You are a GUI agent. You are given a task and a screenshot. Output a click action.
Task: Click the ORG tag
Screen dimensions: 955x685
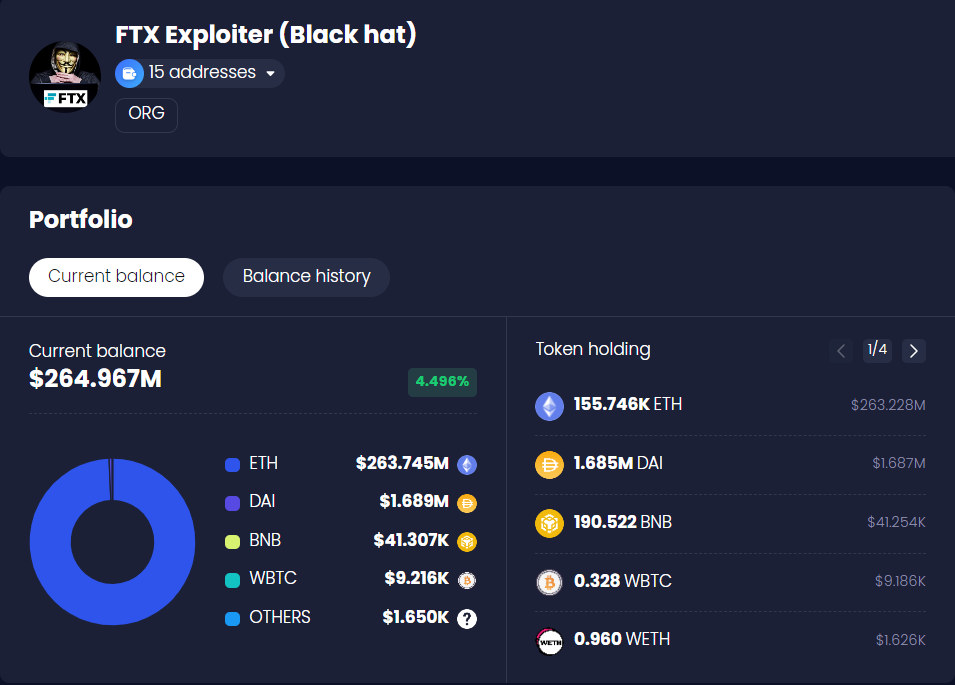[146, 114]
